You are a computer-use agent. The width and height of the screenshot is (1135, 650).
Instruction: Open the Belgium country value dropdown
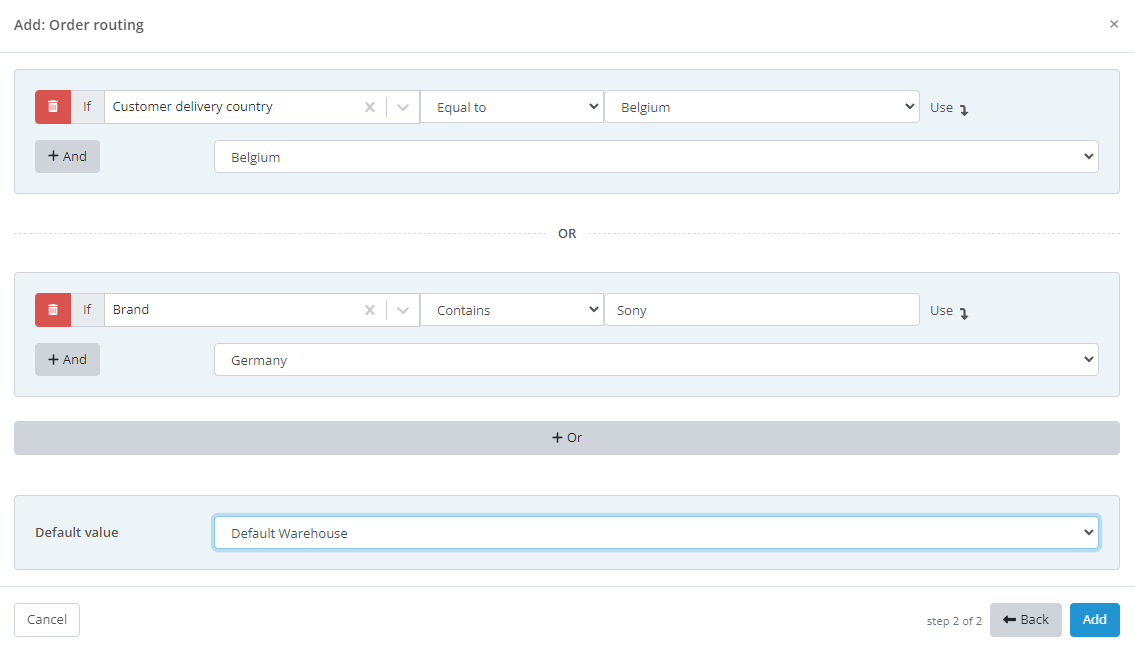click(x=761, y=107)
